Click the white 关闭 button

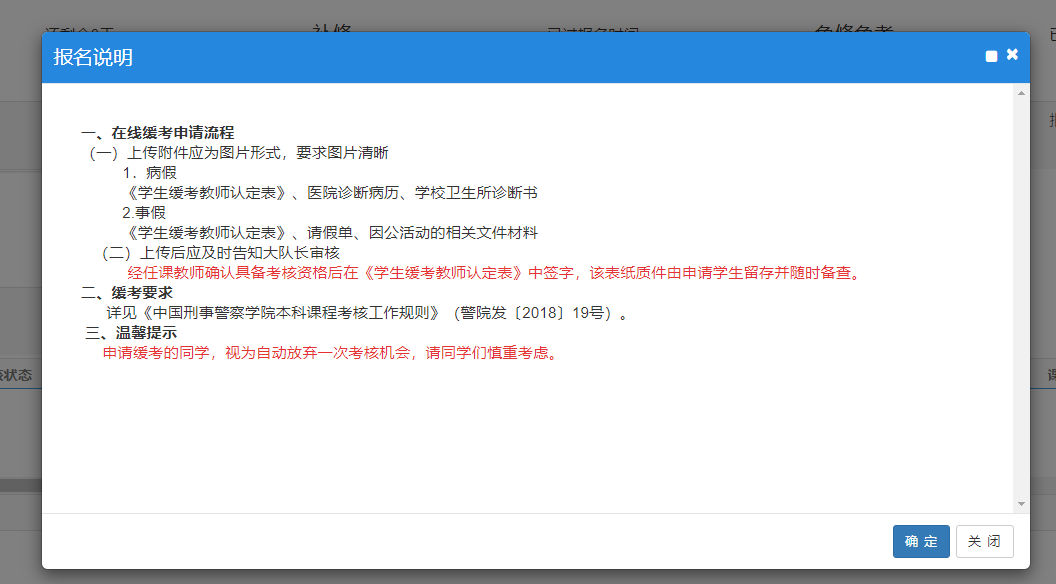(984, 541)
